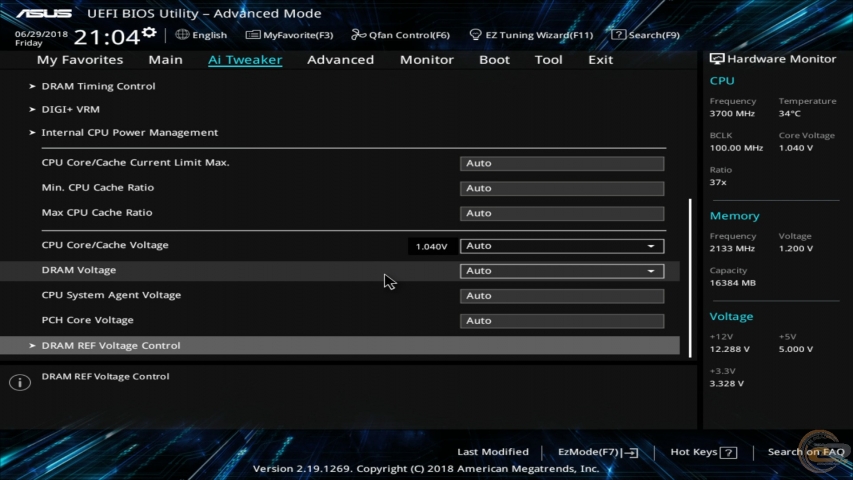Go to the Advanced tab
853x480 pixels.
point(341,60)
